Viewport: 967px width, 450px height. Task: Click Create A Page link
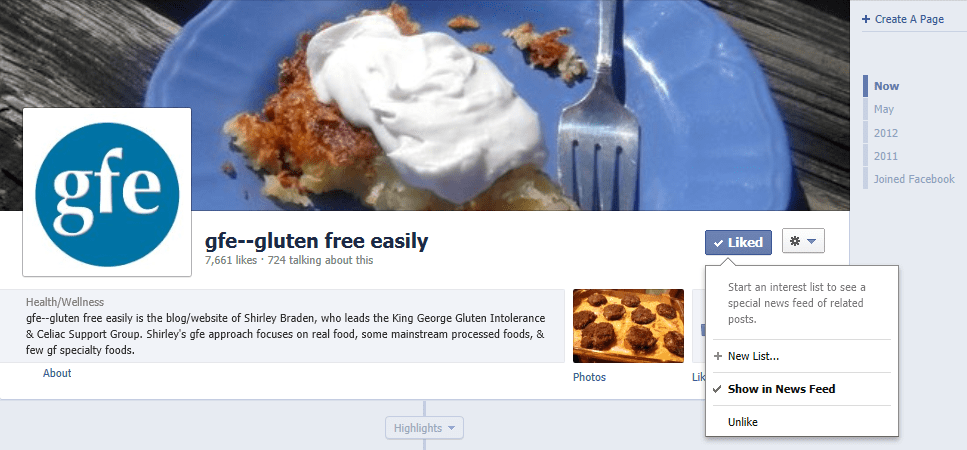909,19
